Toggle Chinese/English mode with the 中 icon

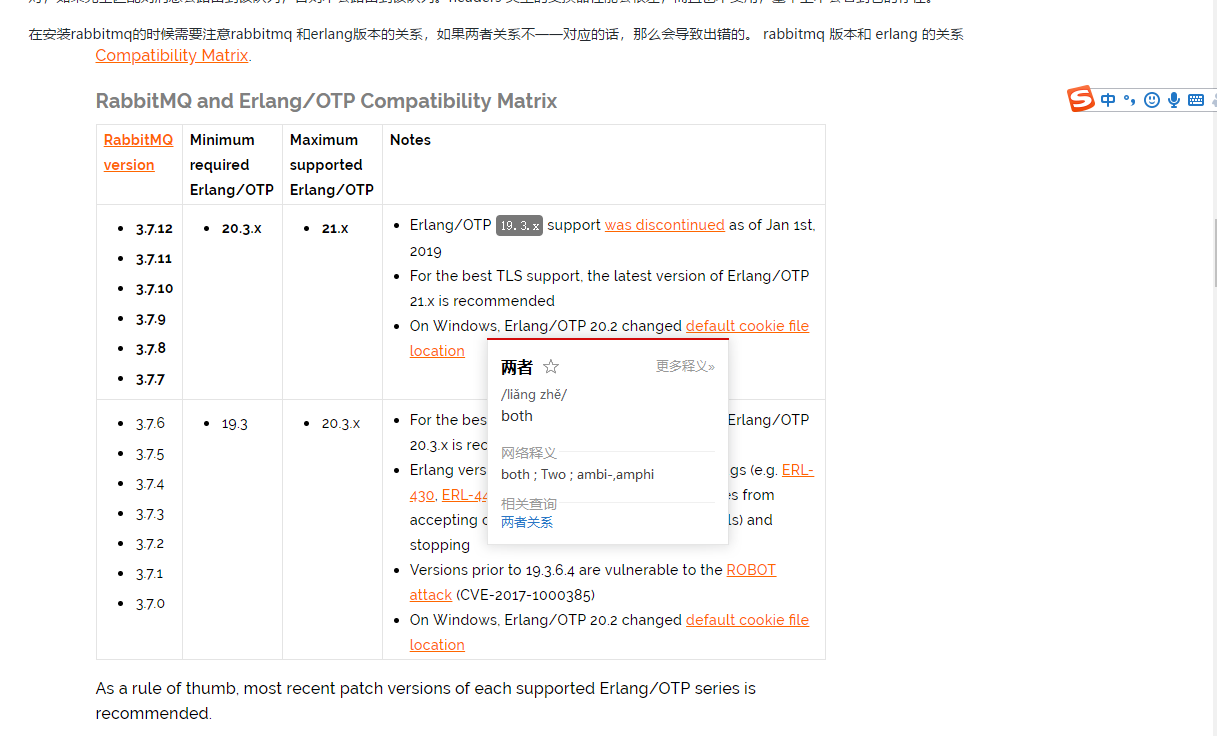tap(1107, 100)
